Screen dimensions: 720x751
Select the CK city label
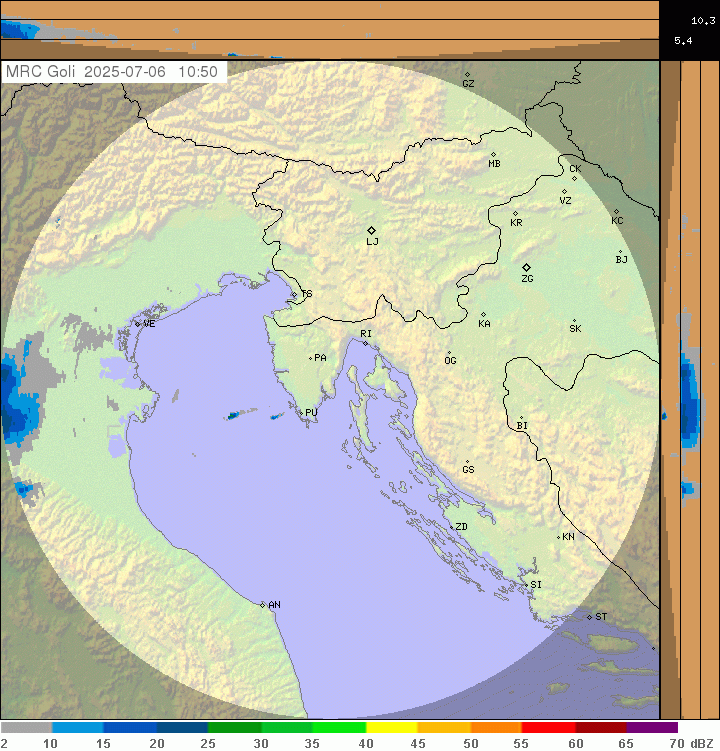point(575,169)
